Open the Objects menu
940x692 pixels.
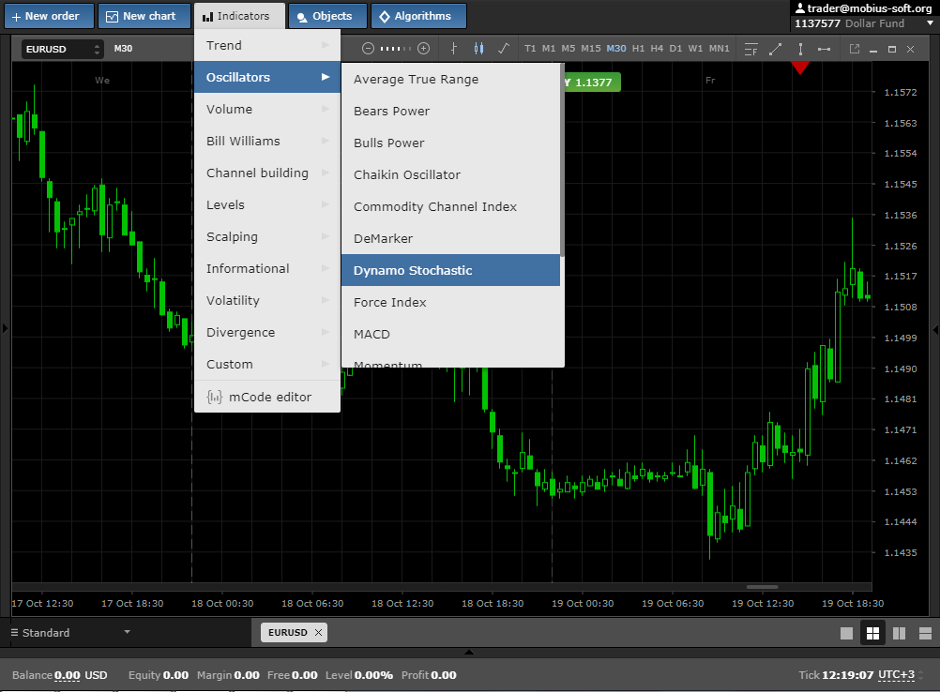[327, 16]
